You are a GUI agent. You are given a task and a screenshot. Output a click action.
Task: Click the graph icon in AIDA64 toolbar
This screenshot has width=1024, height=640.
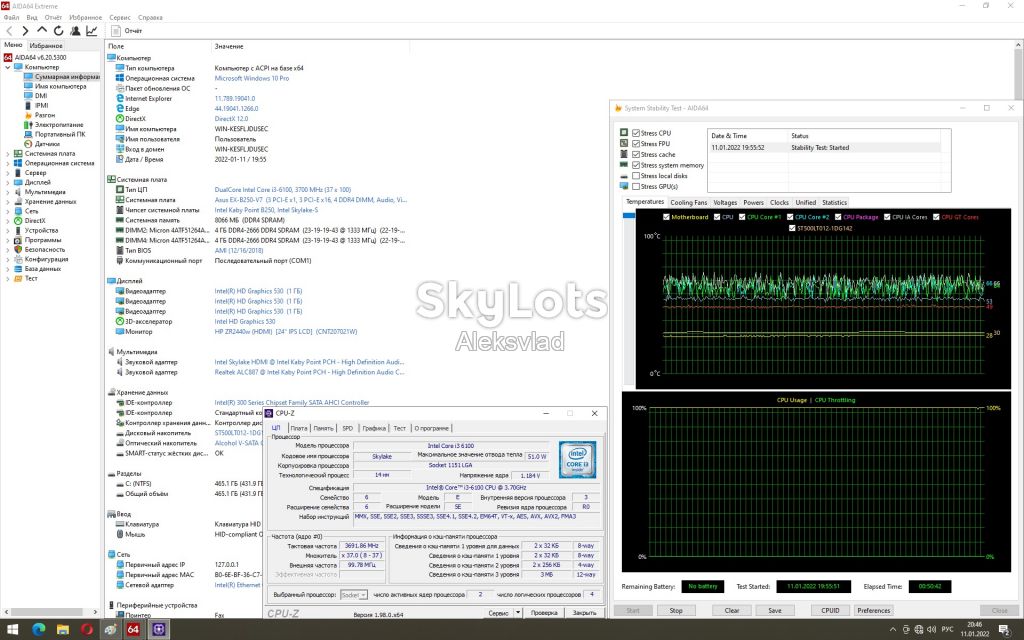click(91, 31)
